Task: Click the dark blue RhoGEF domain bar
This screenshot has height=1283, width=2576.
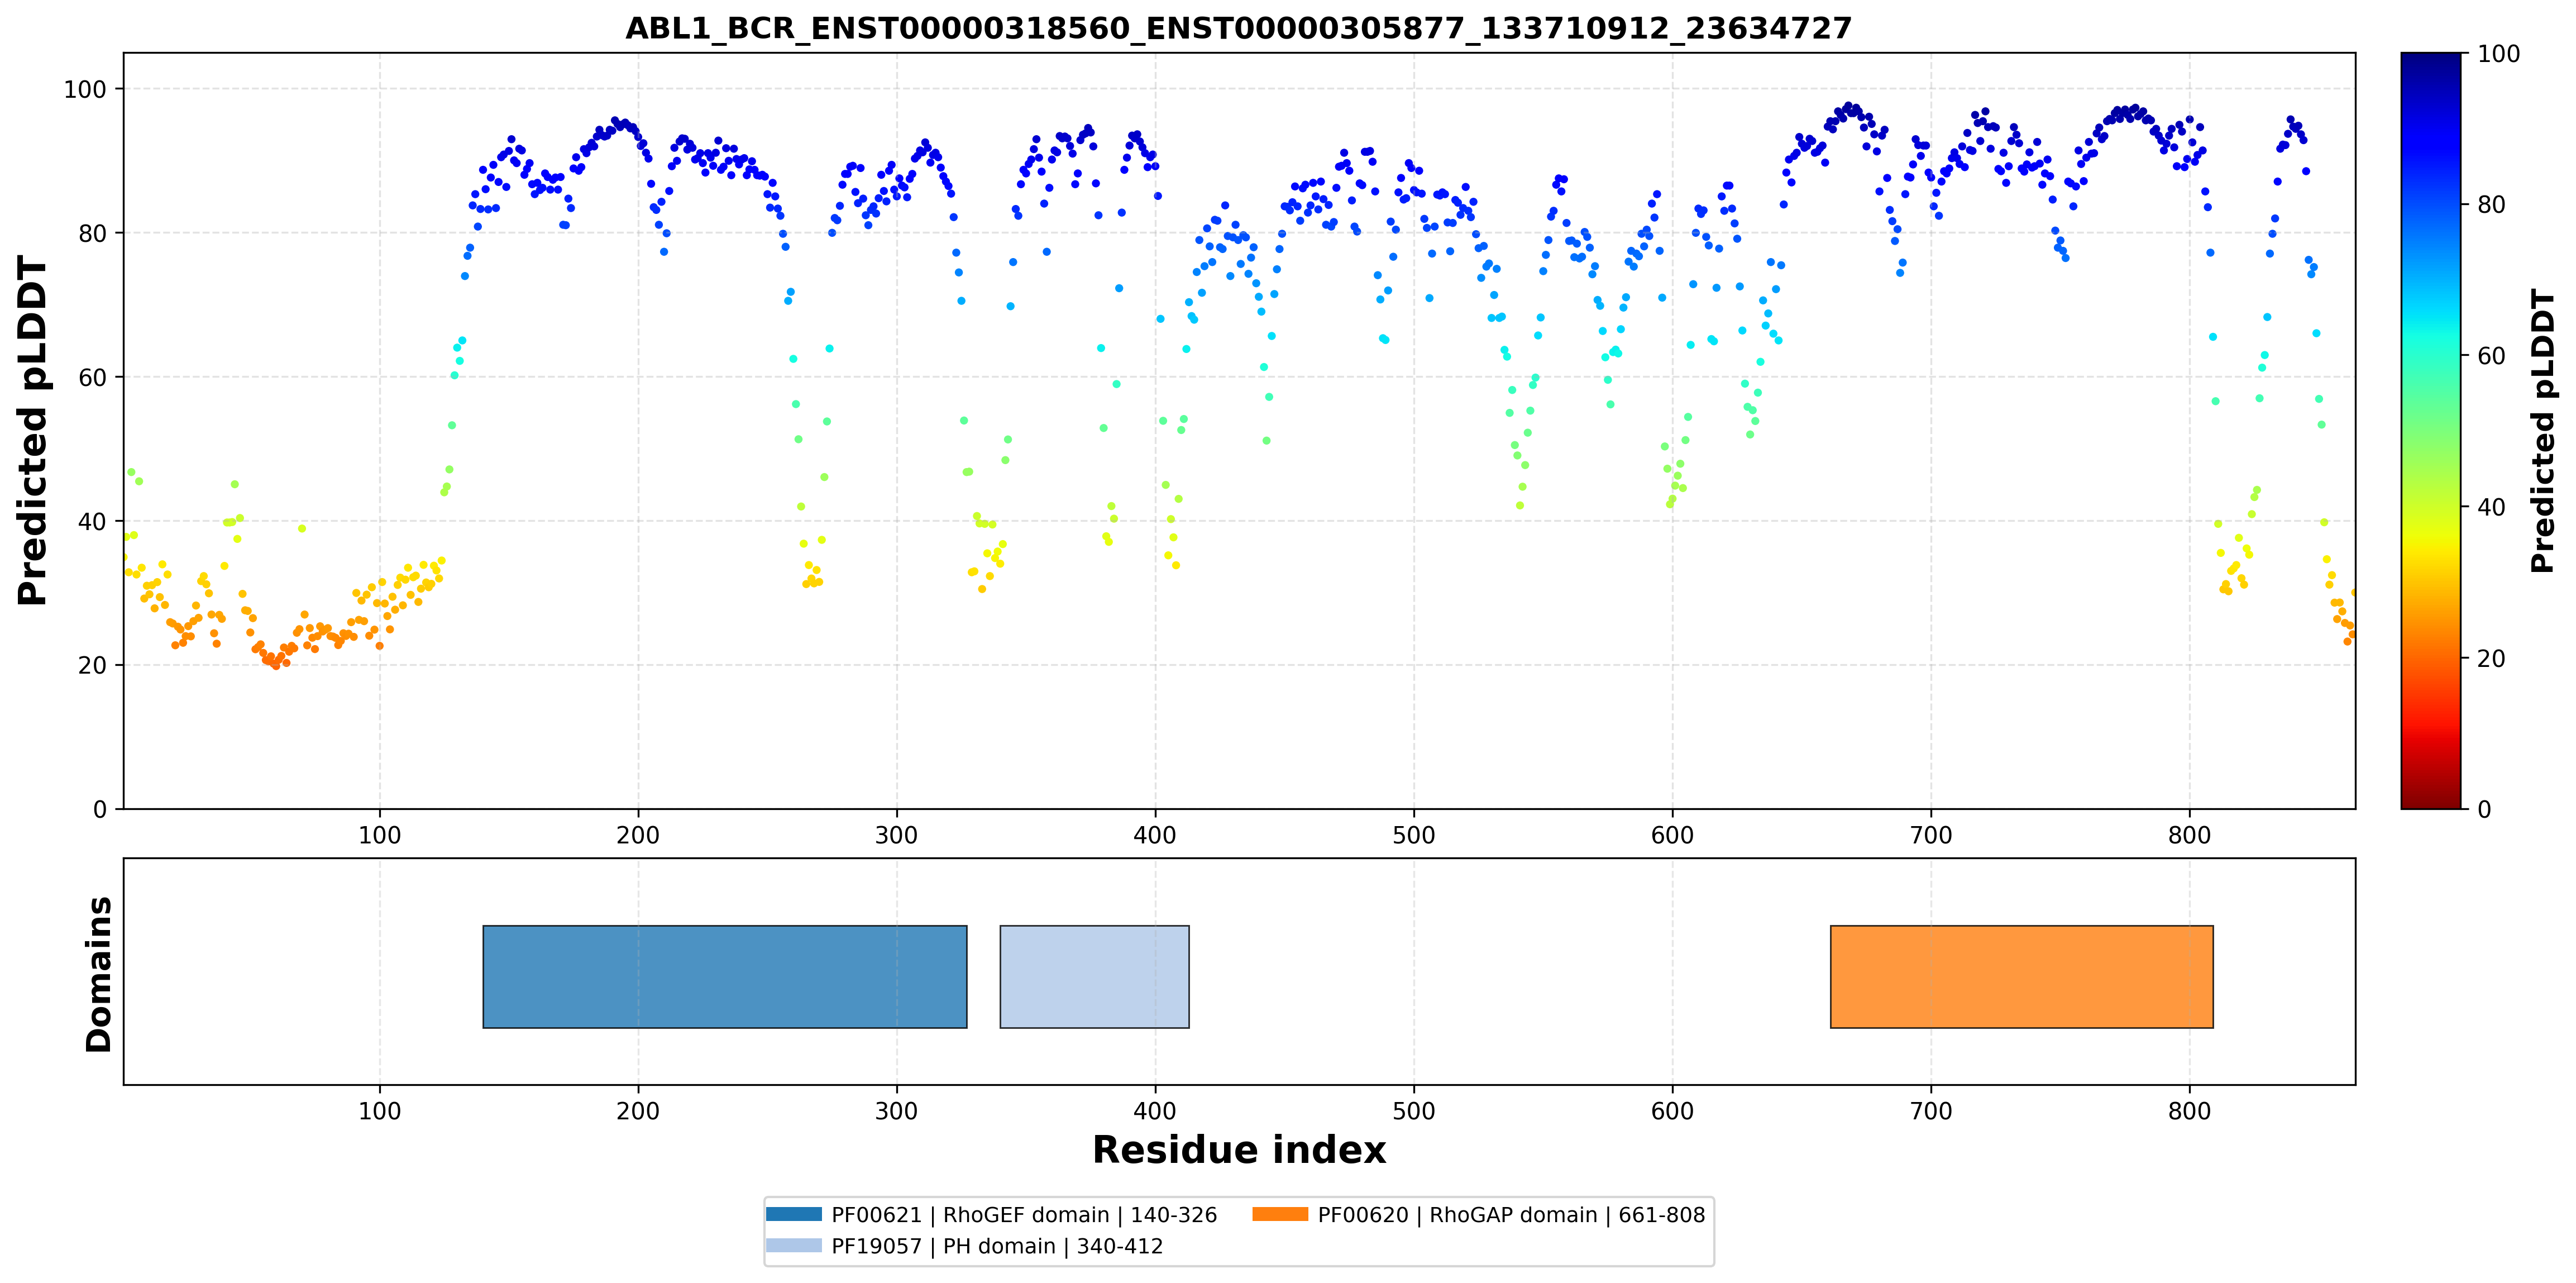Action: coord(725,976)
